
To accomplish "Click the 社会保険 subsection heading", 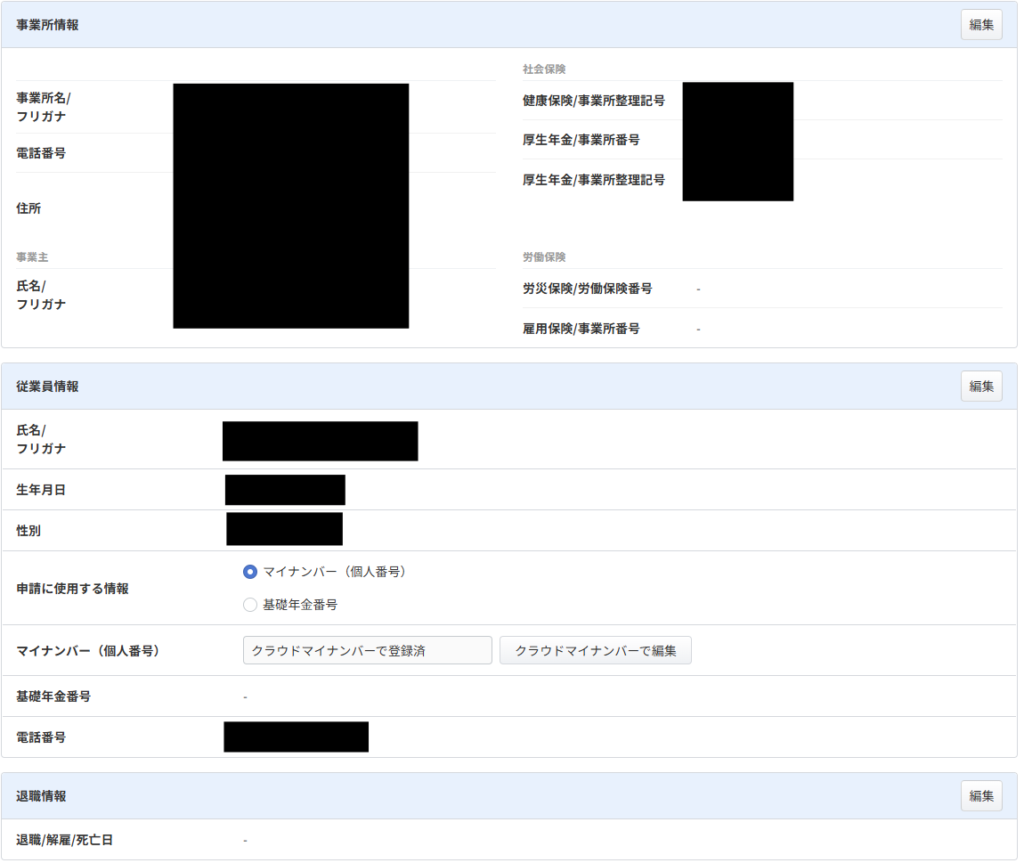I will tap(544, 69).
